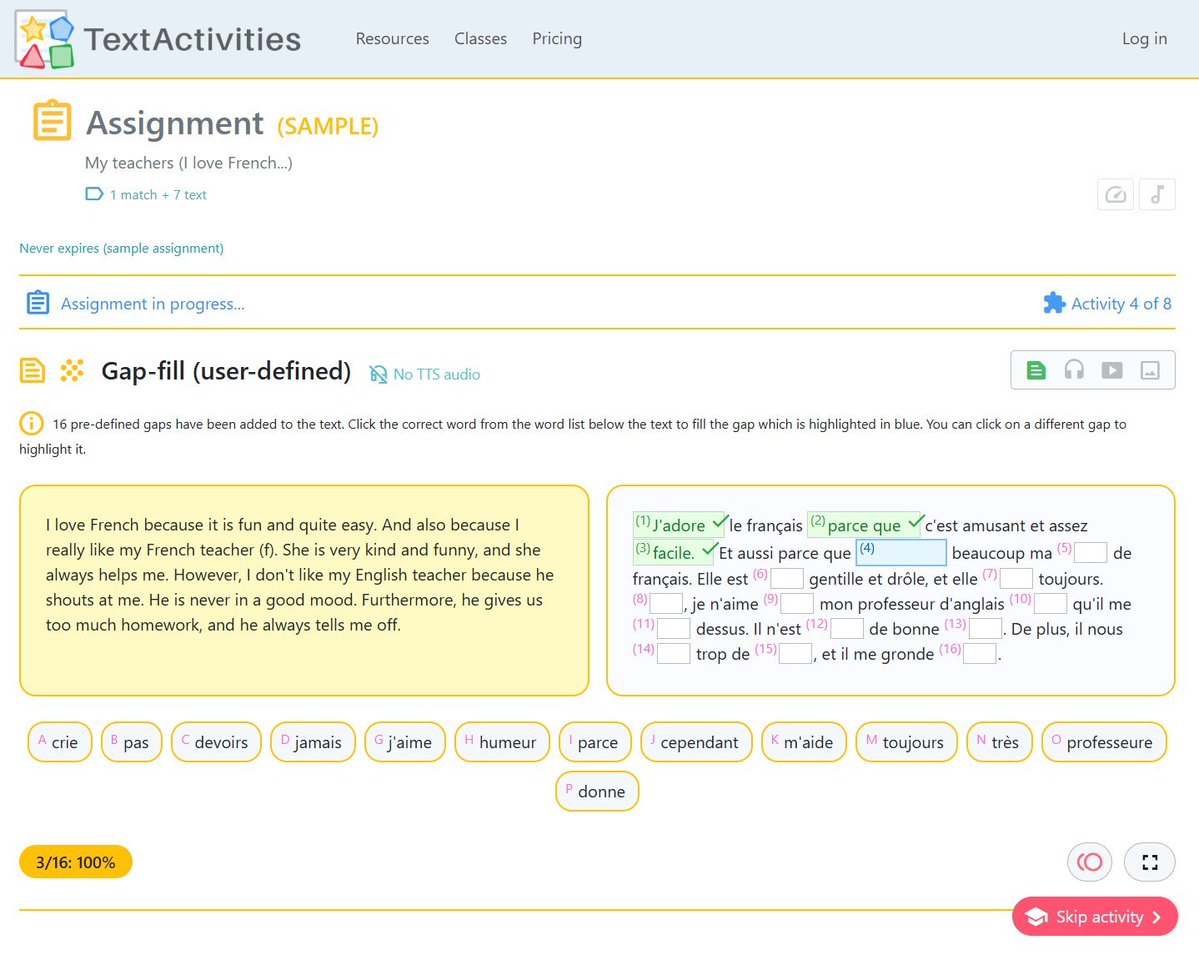Screen dimensions: 1199x955
Task: Open the Classes menu
Action: [x=480, y=38]
